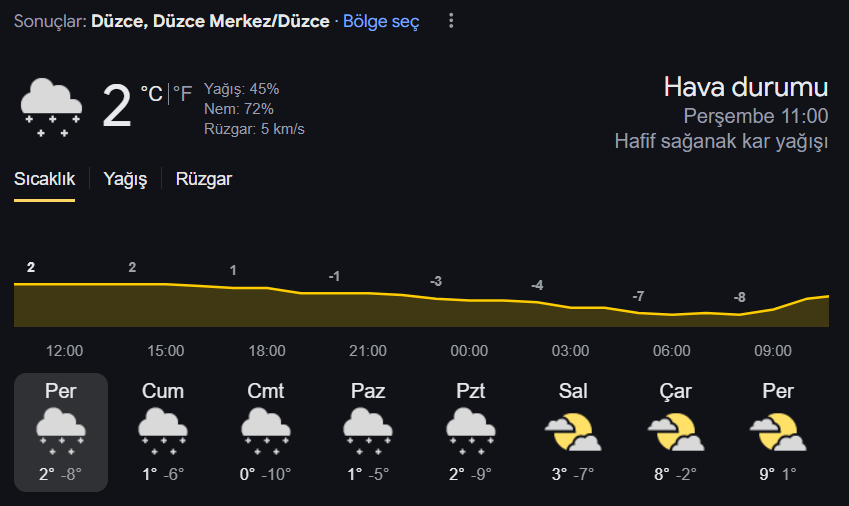The height and width of the screenshot is (506, 849).
Task: Choose the highlighted Per day card
Action: (x=61, y=432)
